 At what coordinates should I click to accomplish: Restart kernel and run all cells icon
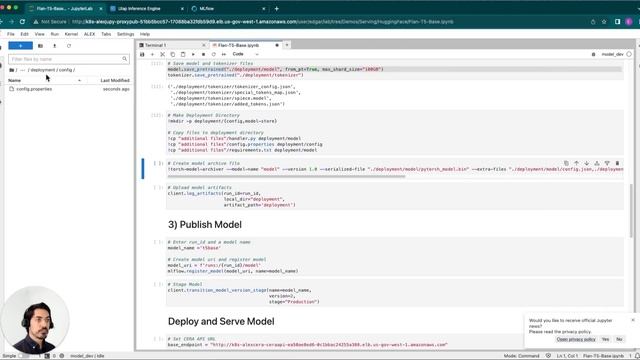click(x=224, y=54)
